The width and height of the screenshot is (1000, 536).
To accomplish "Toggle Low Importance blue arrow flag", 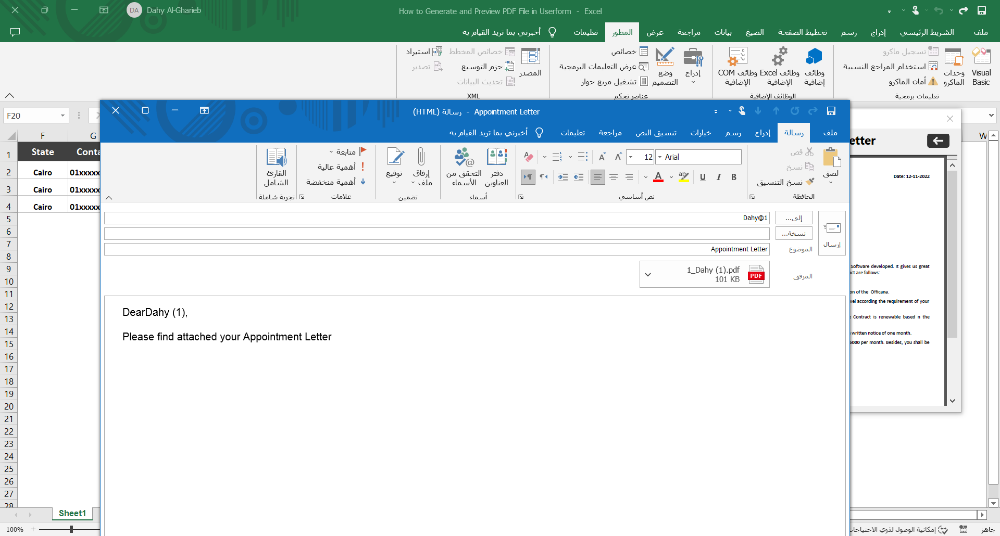I will 364,182.
